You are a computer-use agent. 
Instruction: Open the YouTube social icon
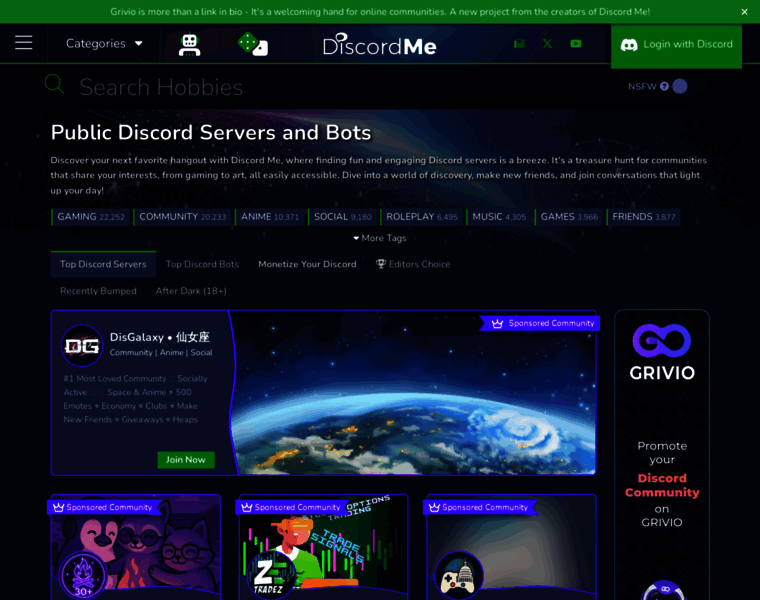(x=576, y=44)
